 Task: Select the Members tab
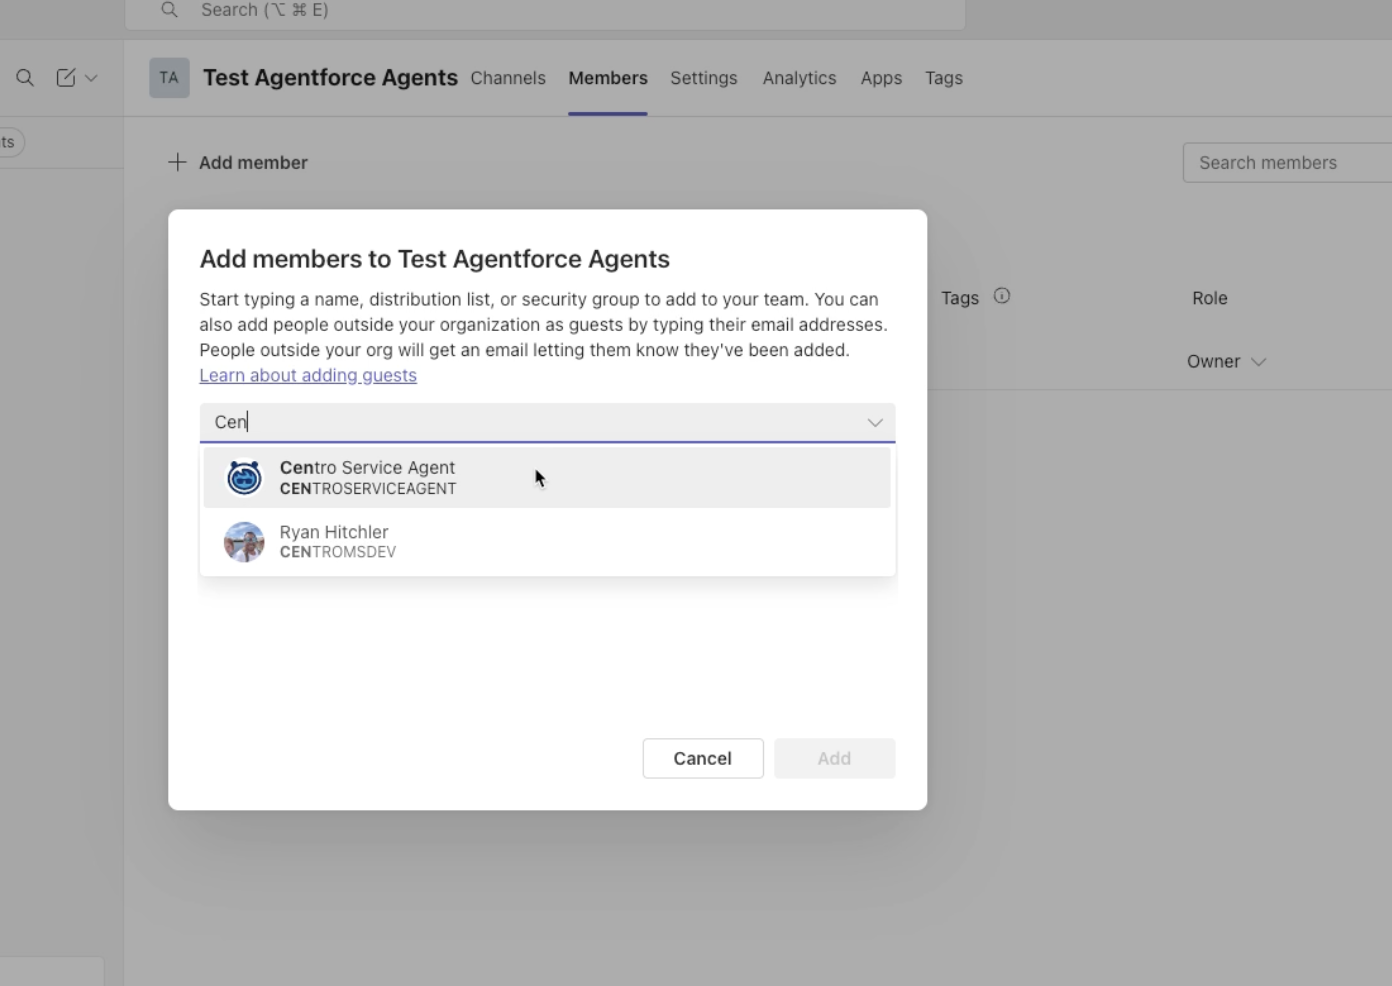pos(608,78)
